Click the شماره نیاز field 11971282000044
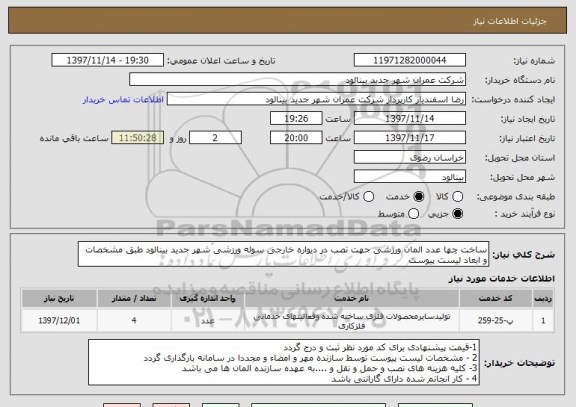This screenshot has height=407, width=576. (x=410, y=60)
